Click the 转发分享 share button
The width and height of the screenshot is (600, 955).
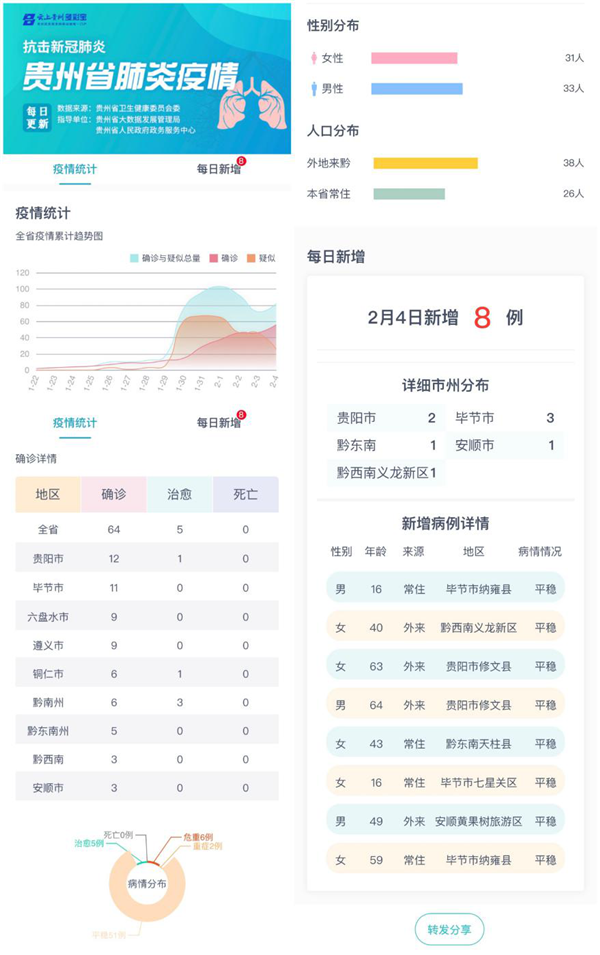tap(450, 929)
